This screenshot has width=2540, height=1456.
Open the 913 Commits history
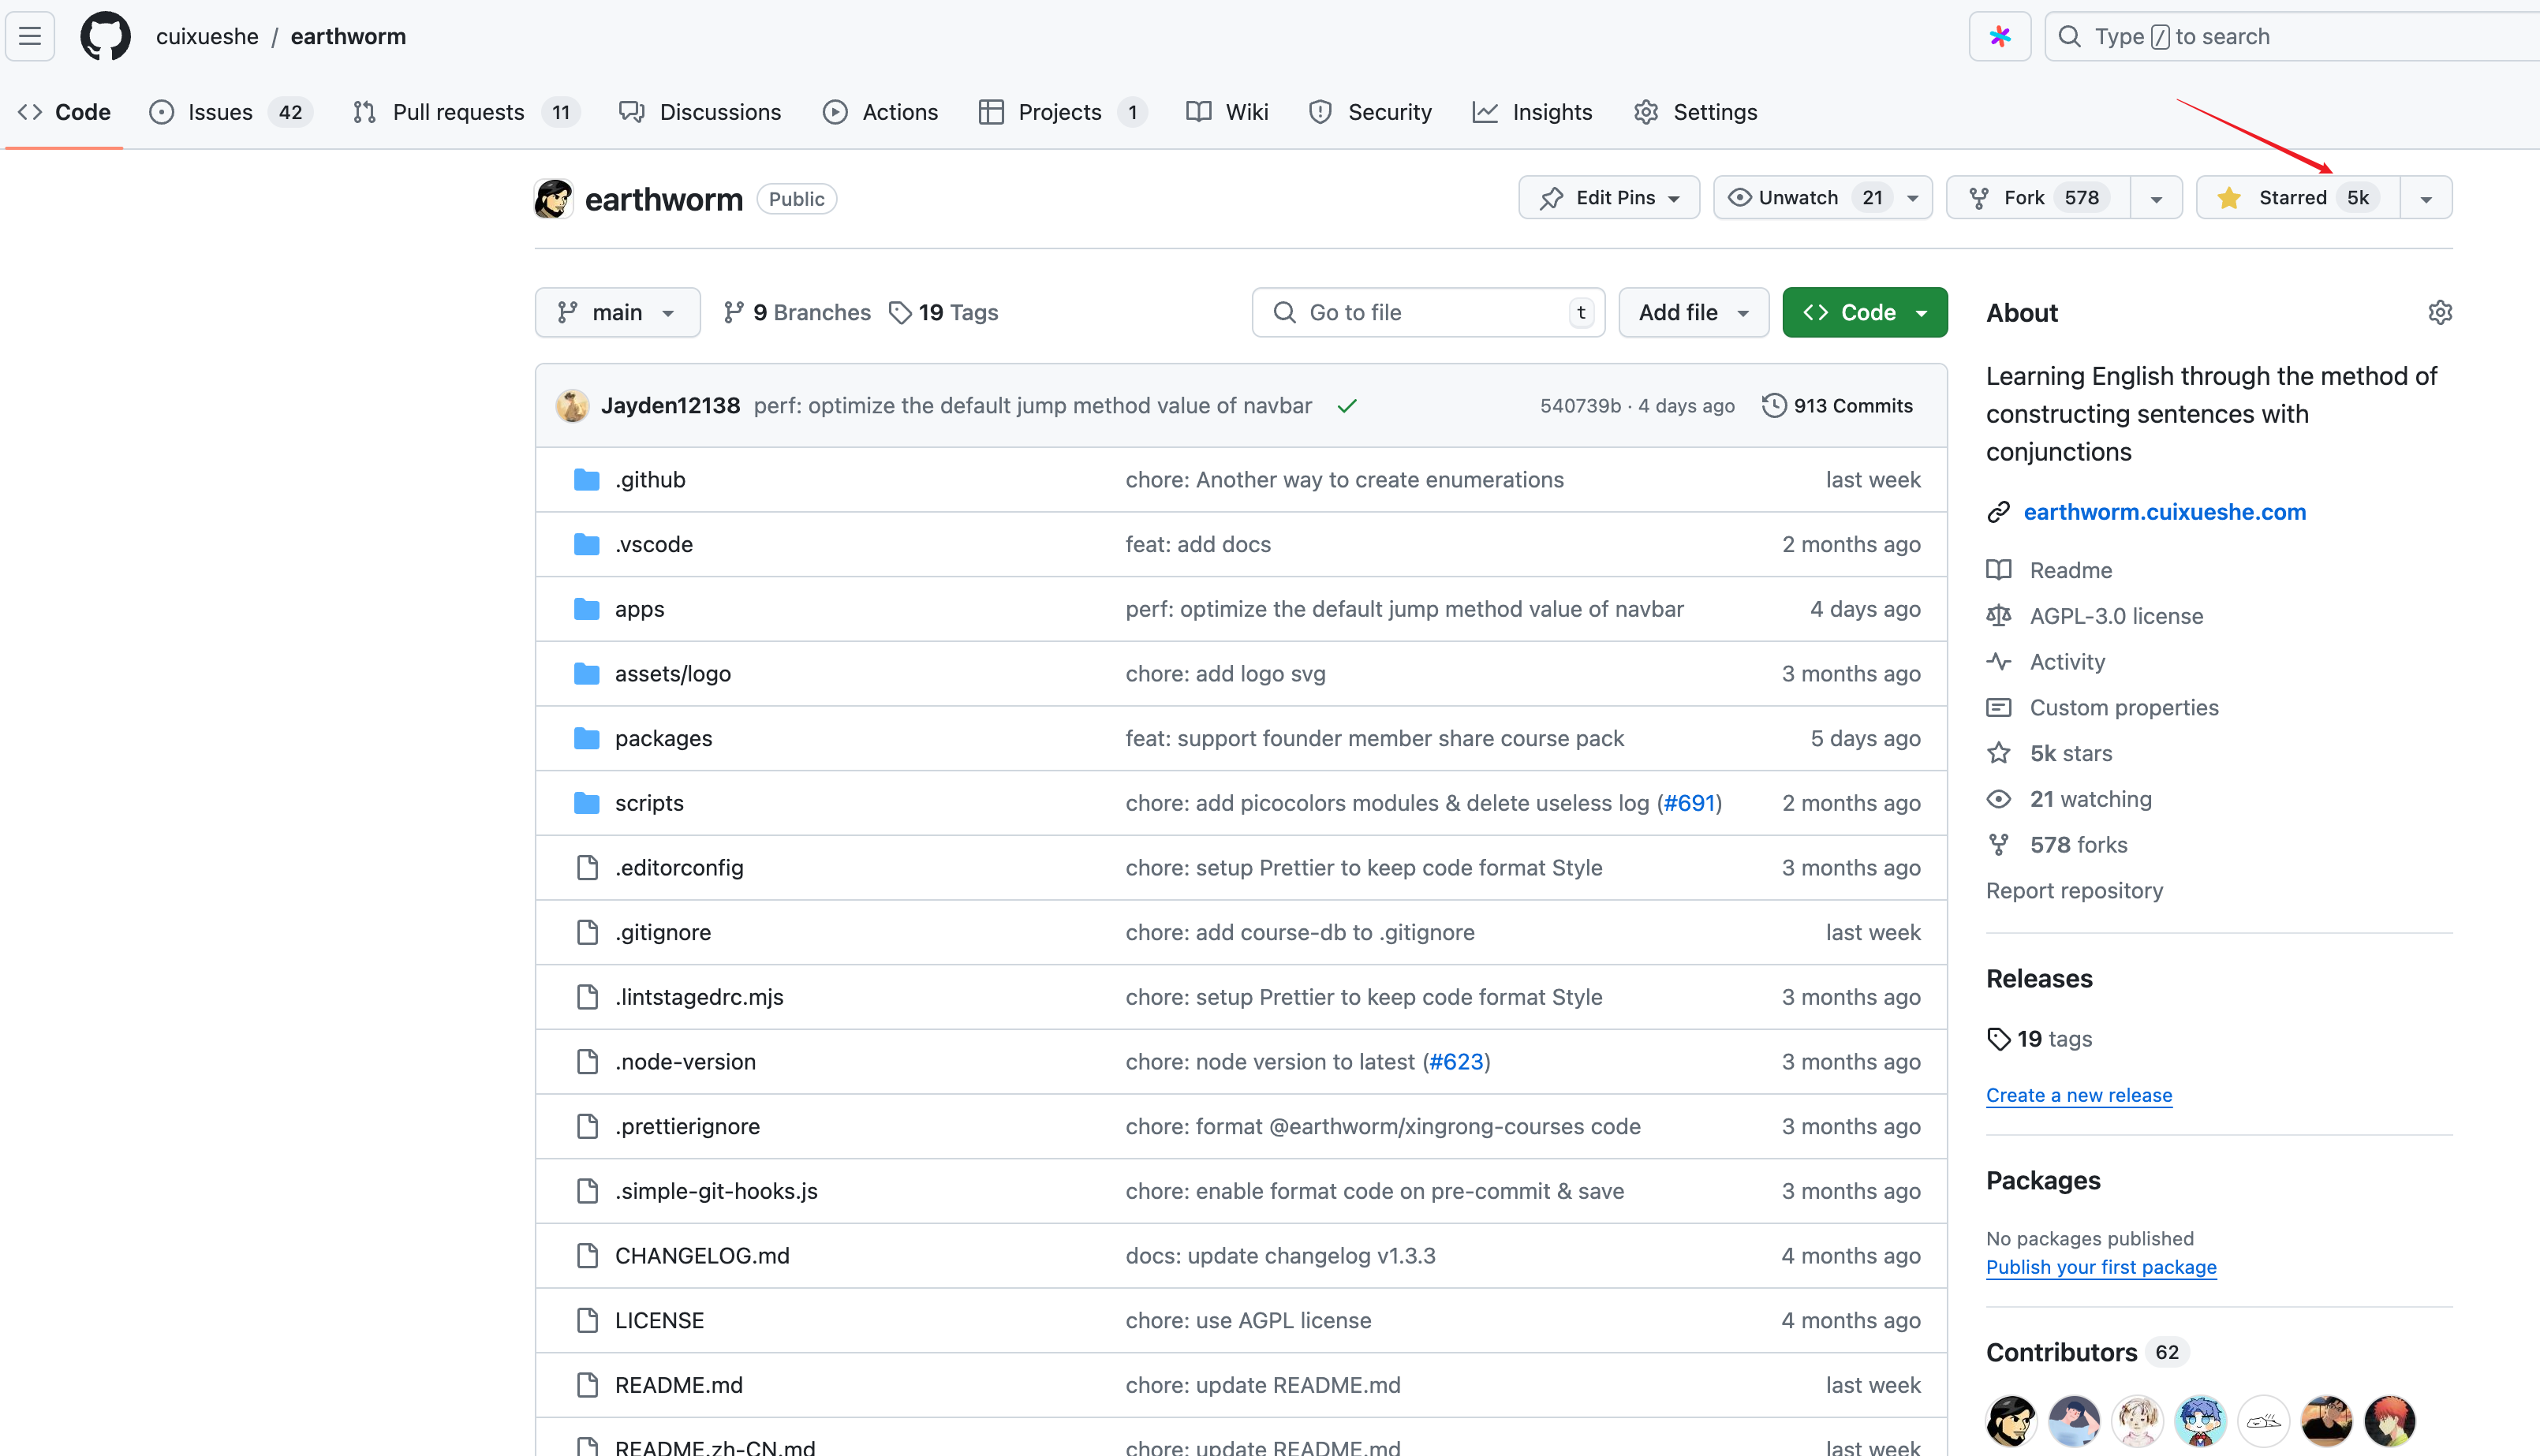point(1838,406)
